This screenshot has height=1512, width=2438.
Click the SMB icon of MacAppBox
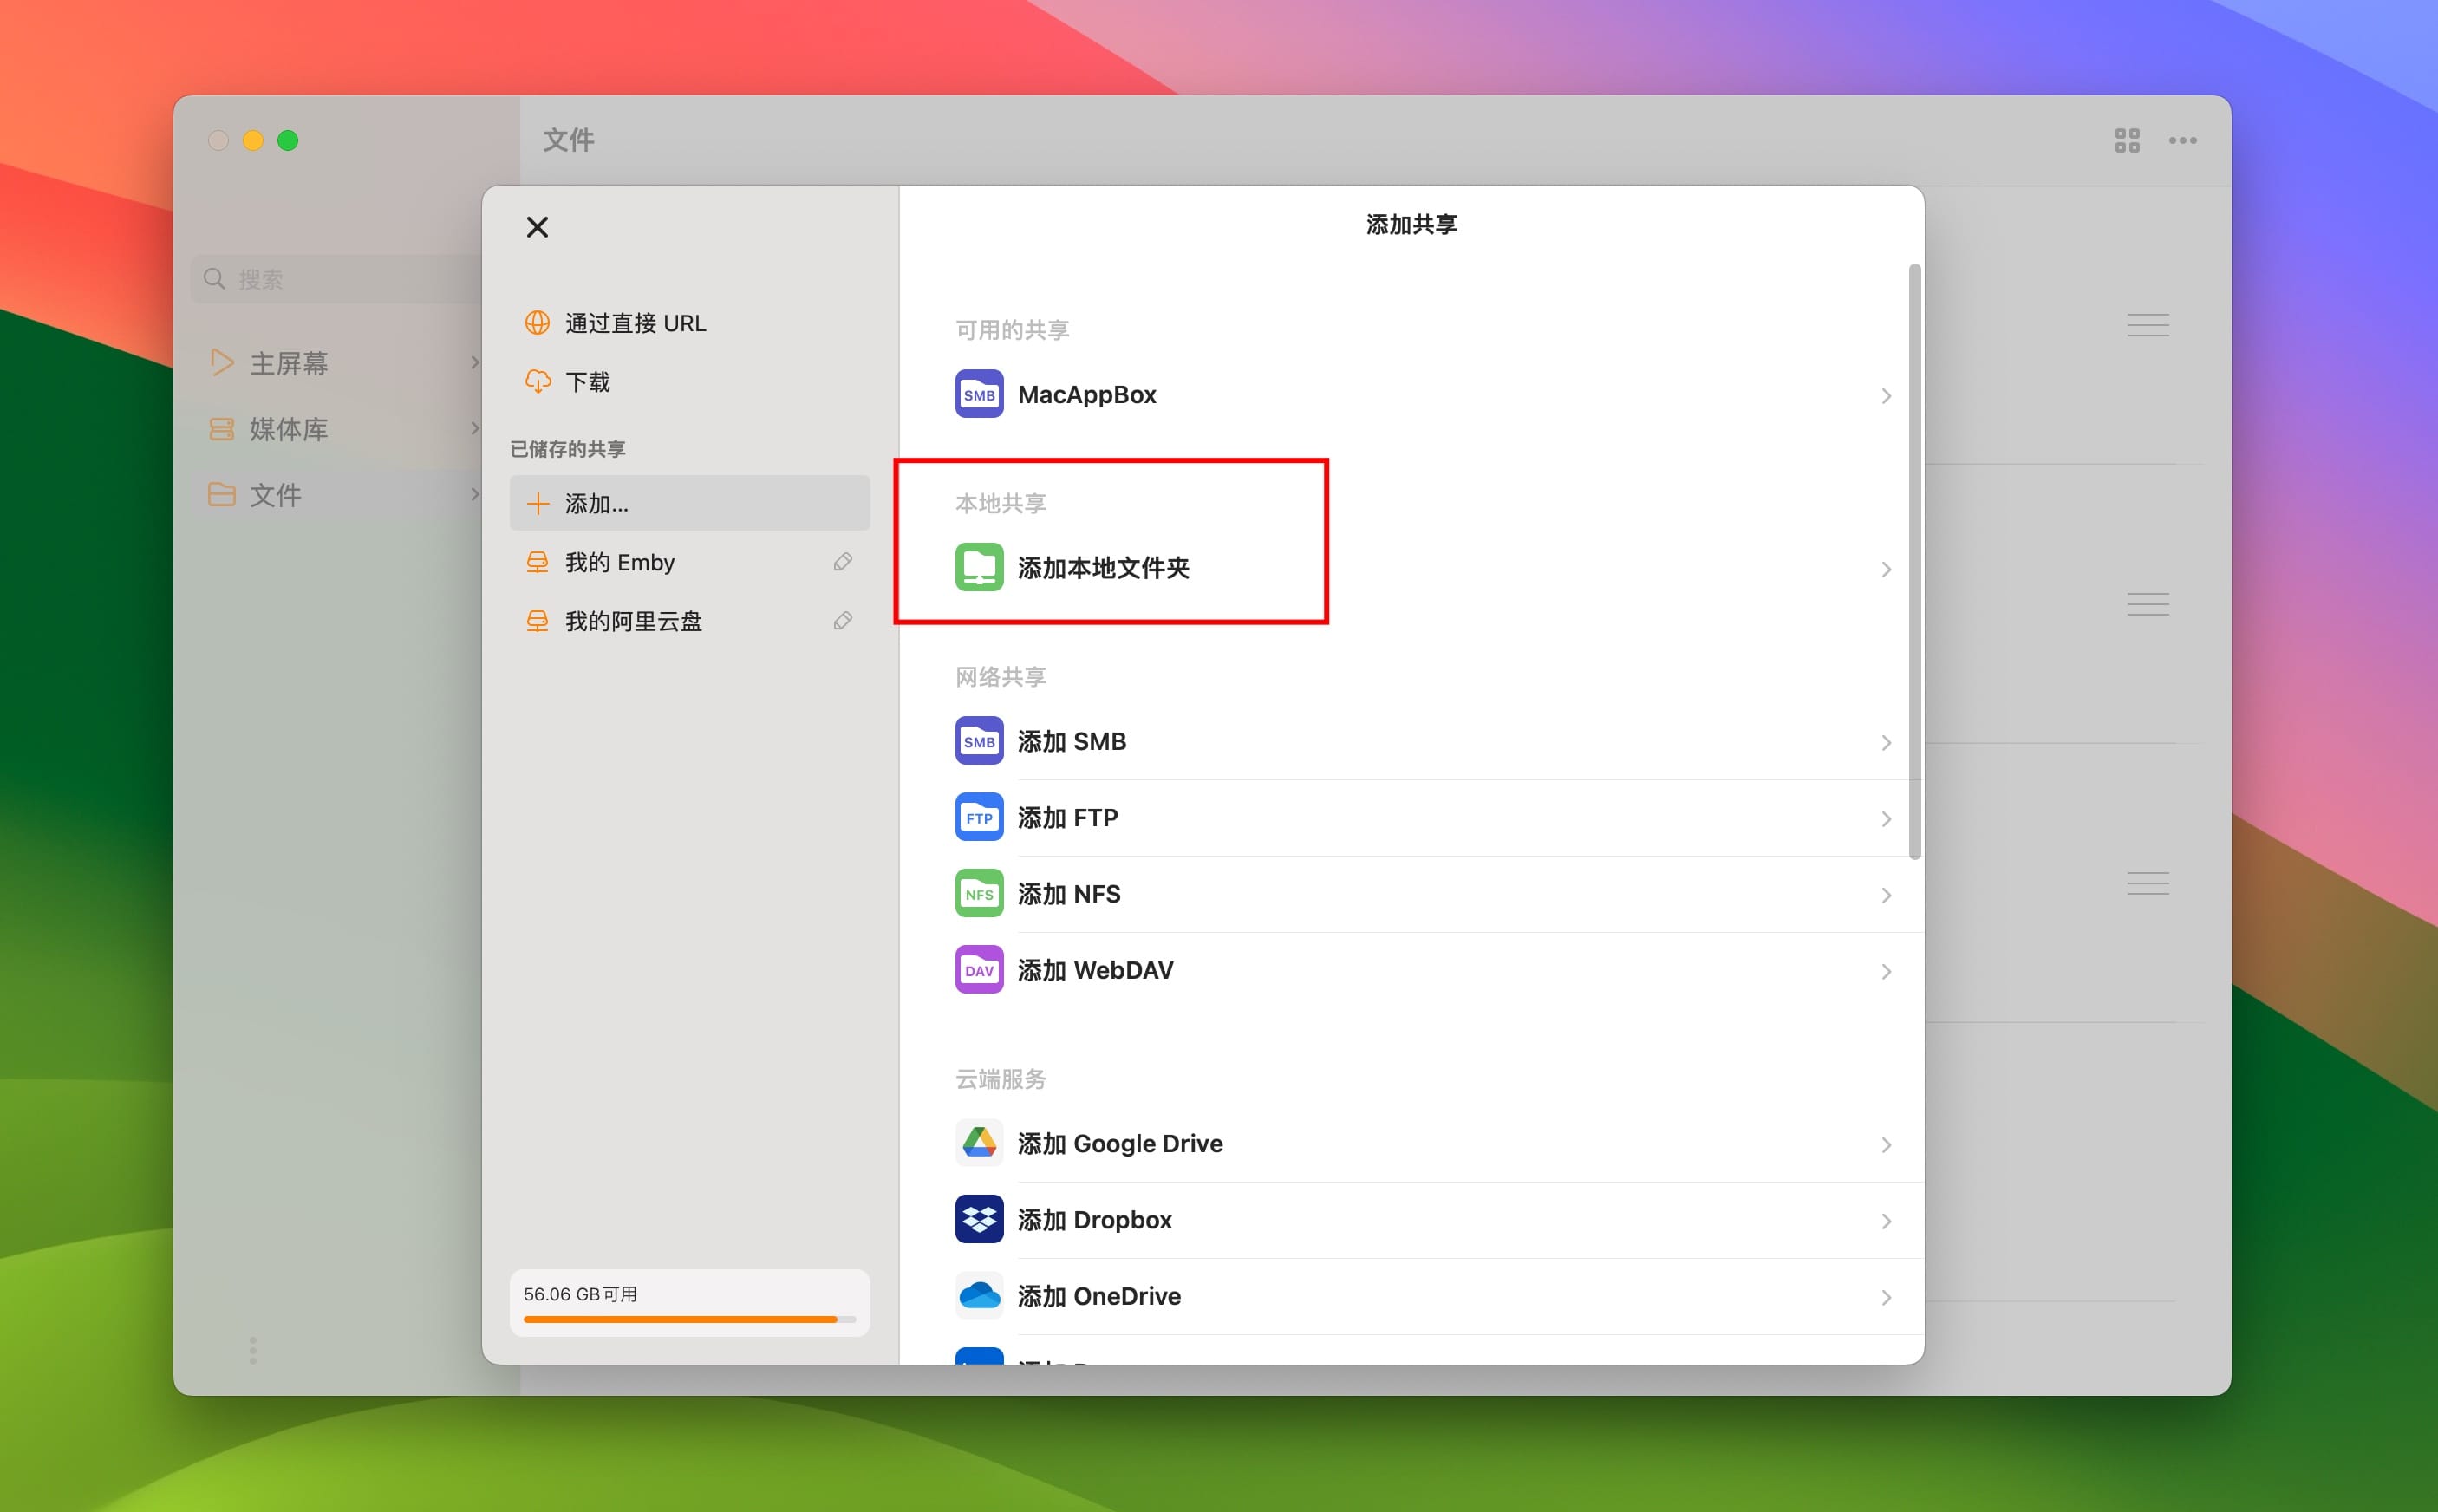979,394
